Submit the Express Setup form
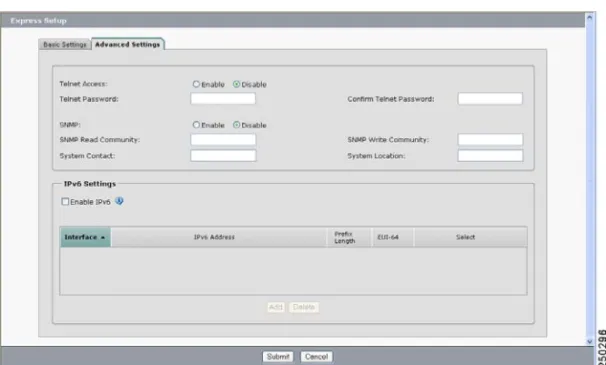The width and height of the screenshot is (606, 365). 278,356
